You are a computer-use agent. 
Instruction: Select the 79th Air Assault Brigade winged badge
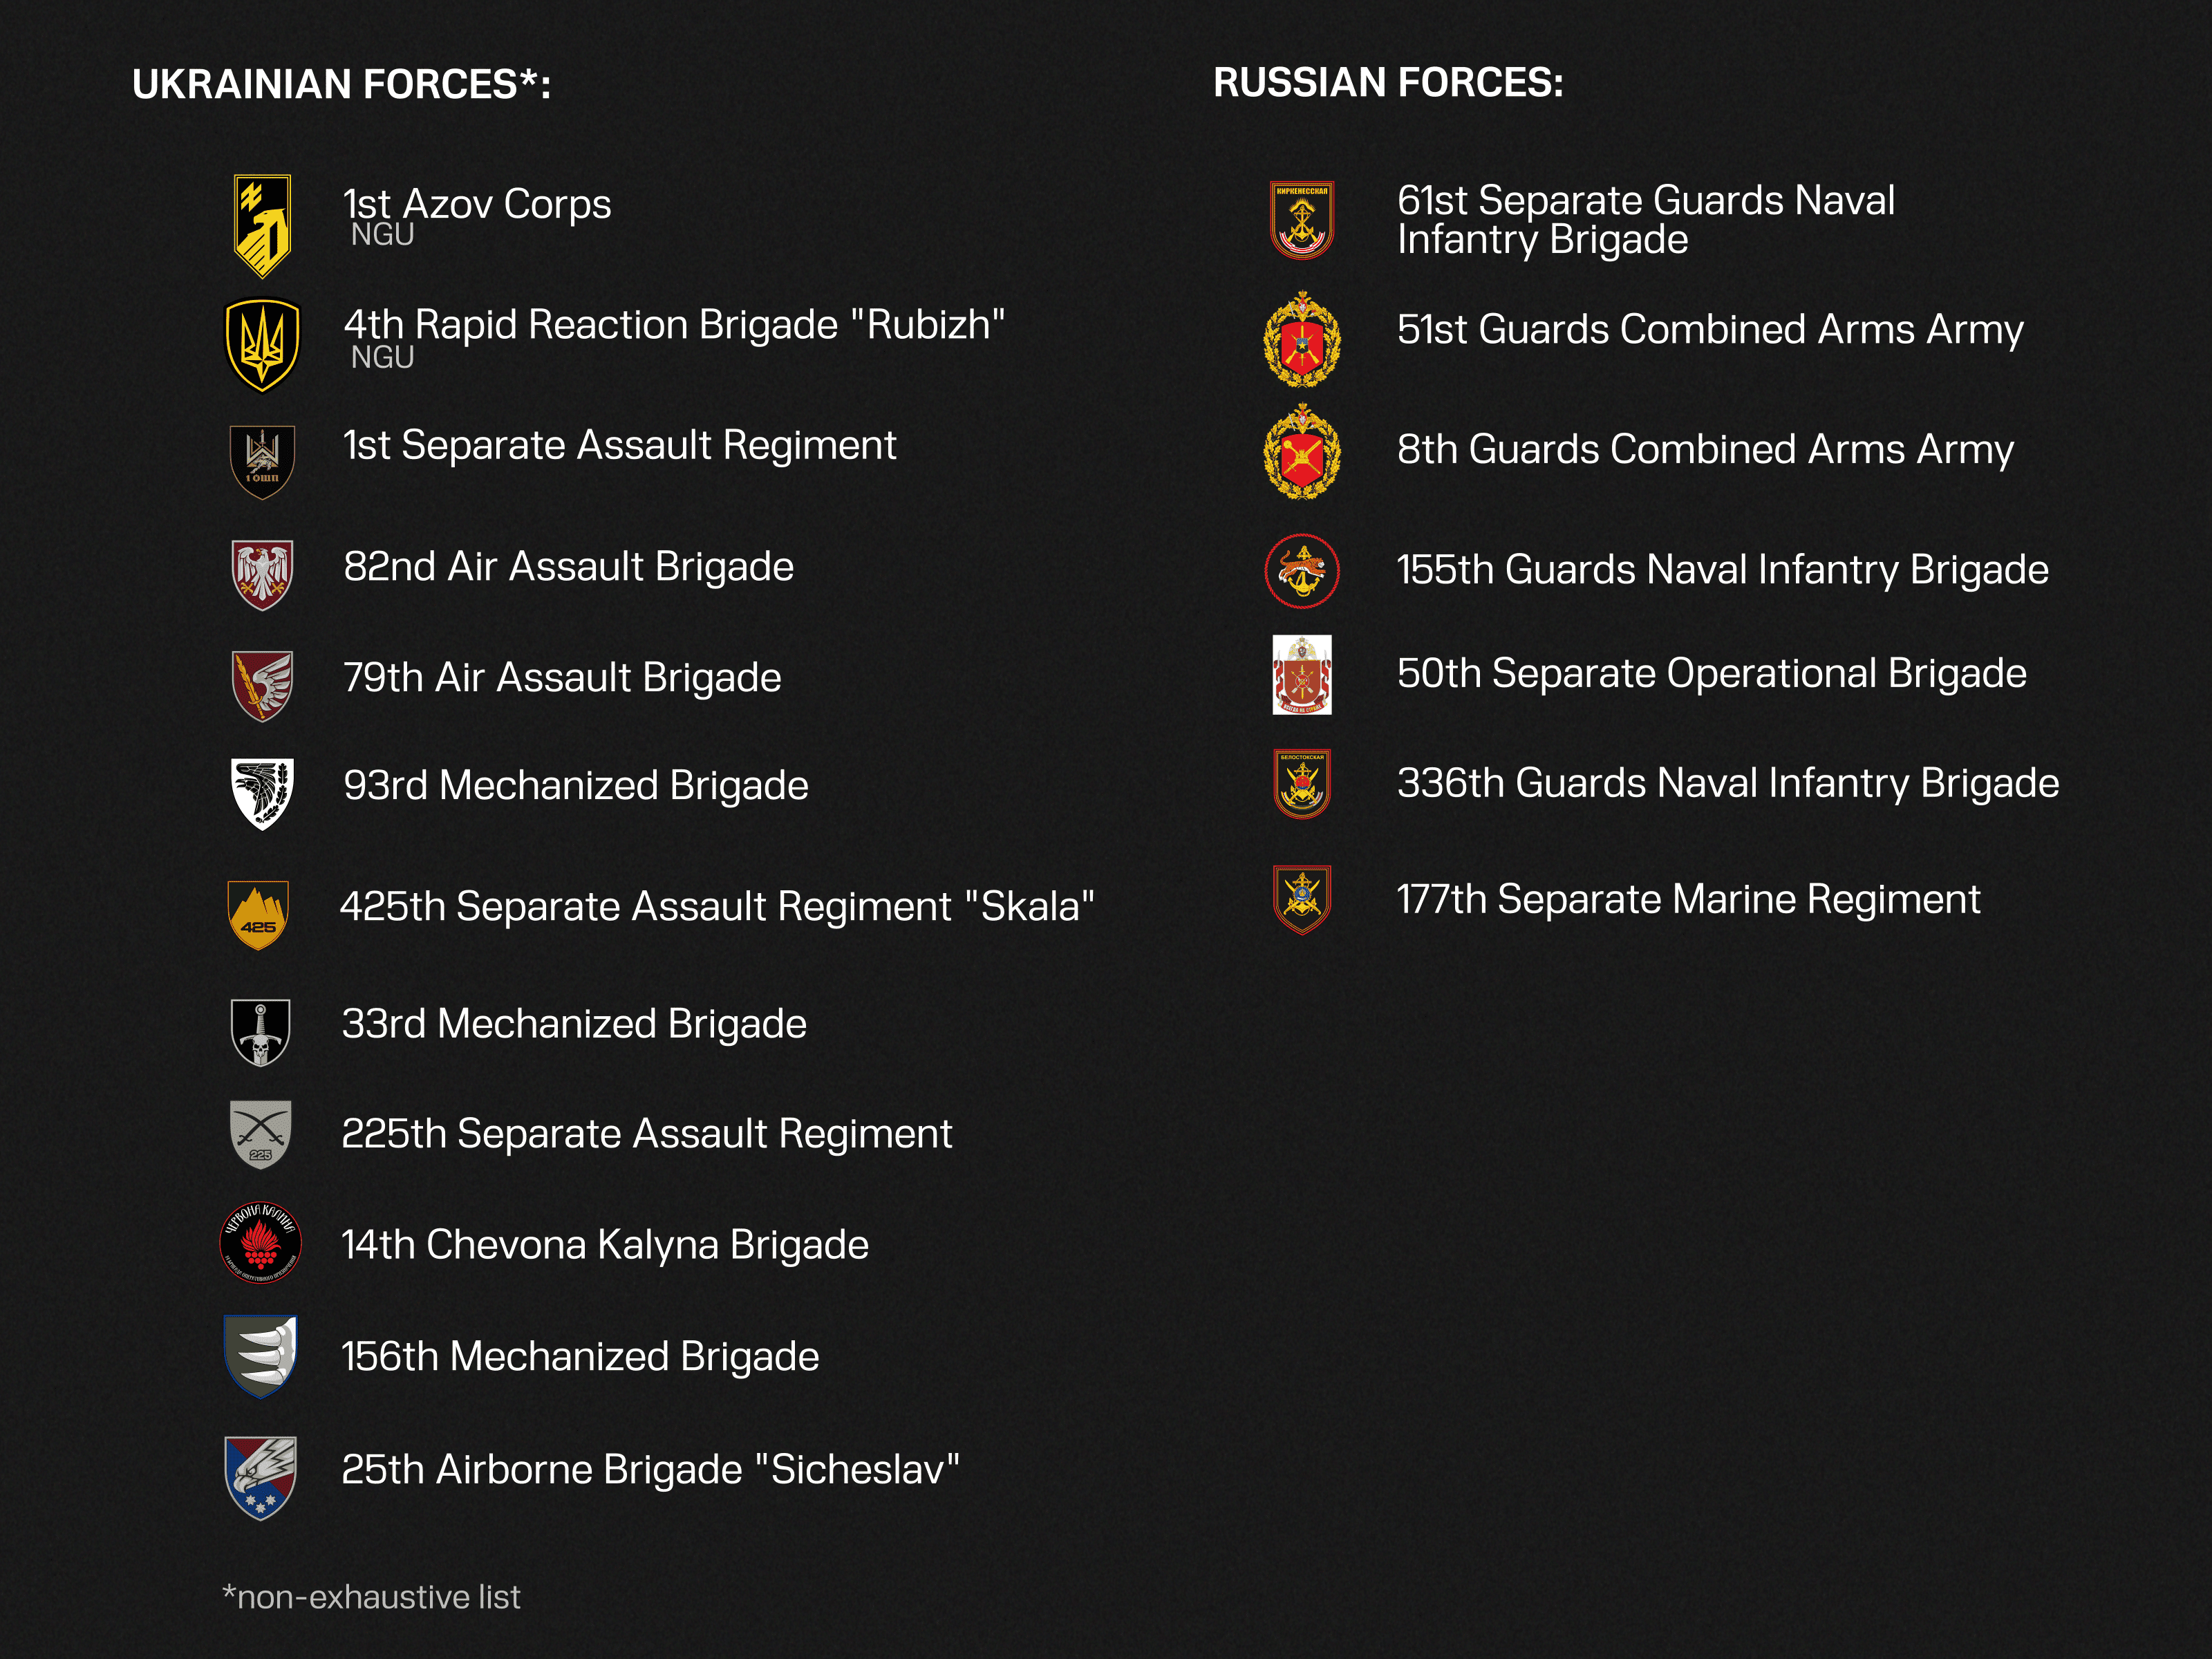tap(262, 685)
